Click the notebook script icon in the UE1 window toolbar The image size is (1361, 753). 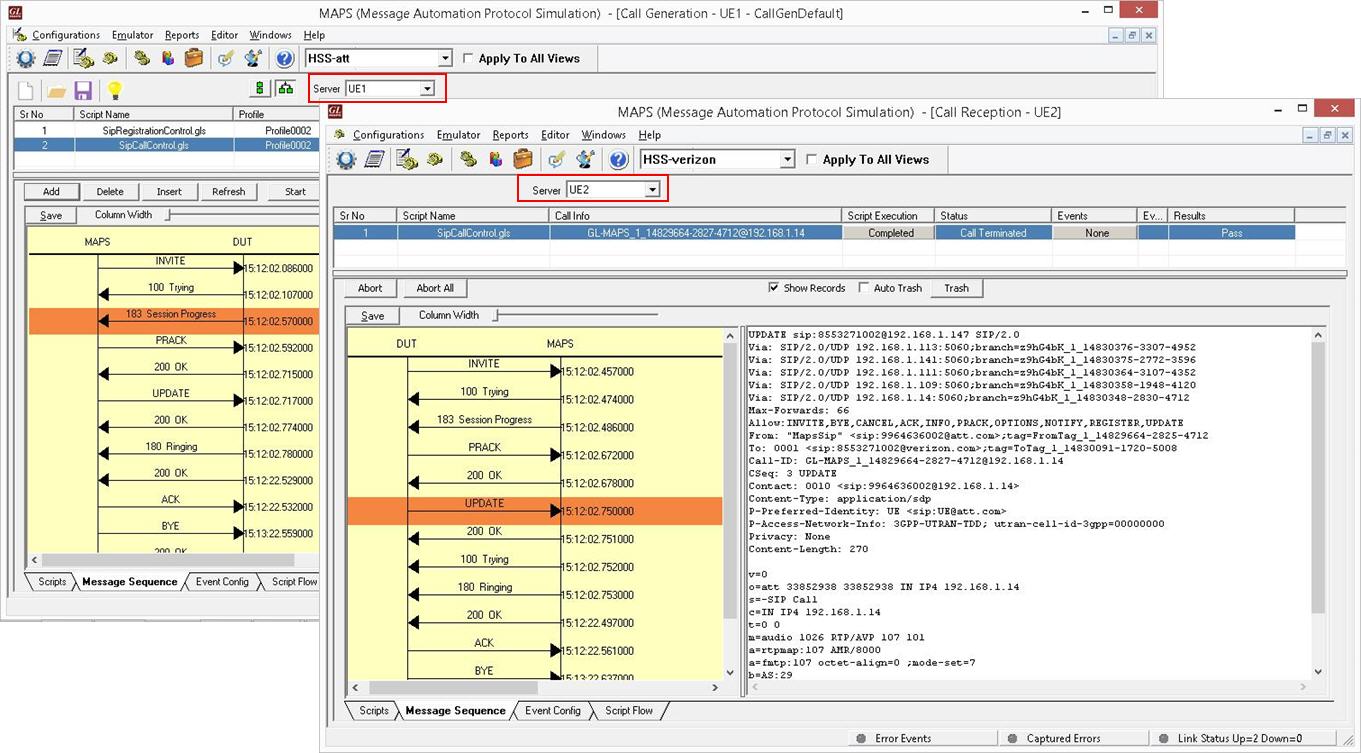[x=51, y=59]
